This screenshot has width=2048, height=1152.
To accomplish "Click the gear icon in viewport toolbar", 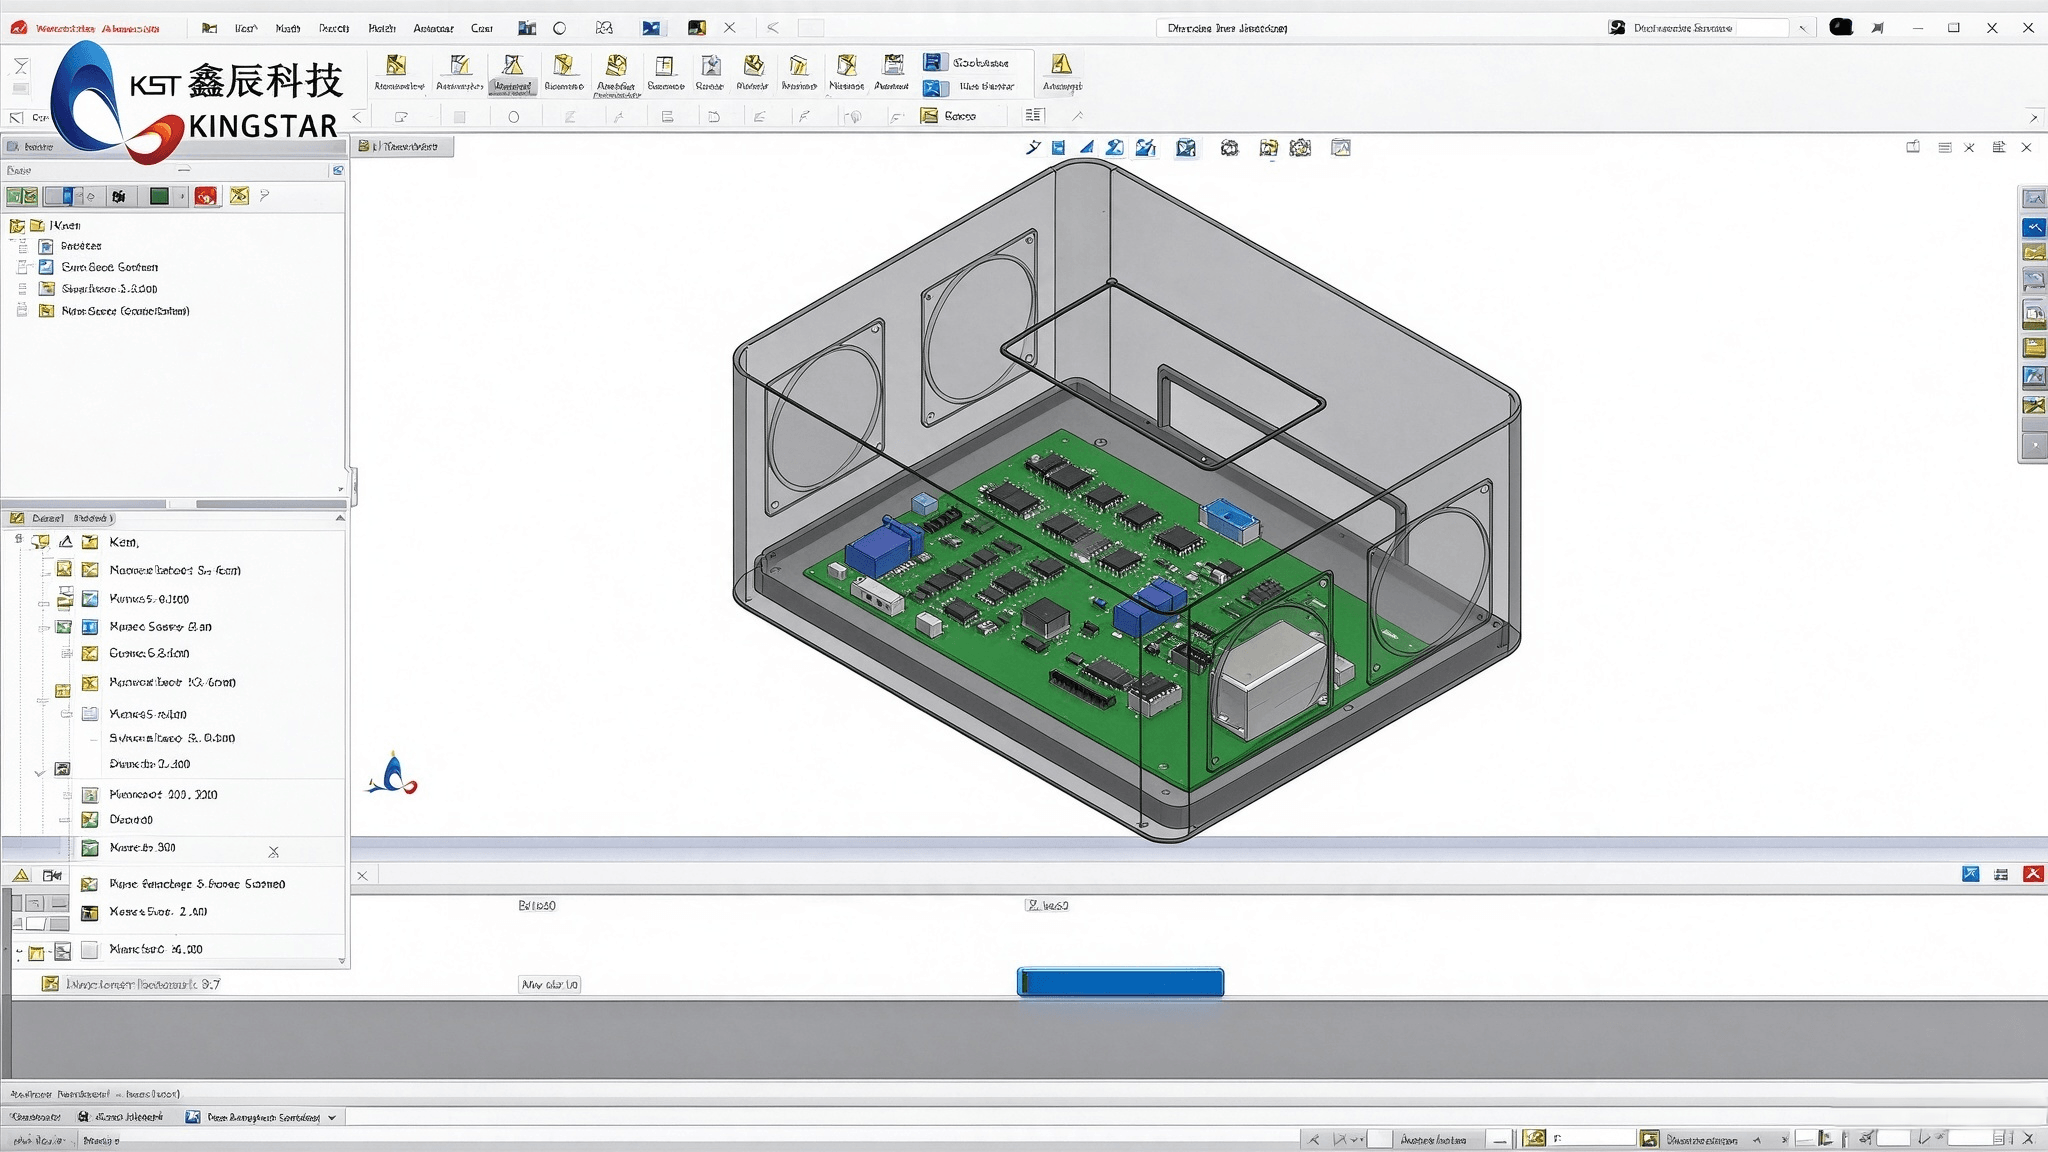I will tap(1229, 148).
